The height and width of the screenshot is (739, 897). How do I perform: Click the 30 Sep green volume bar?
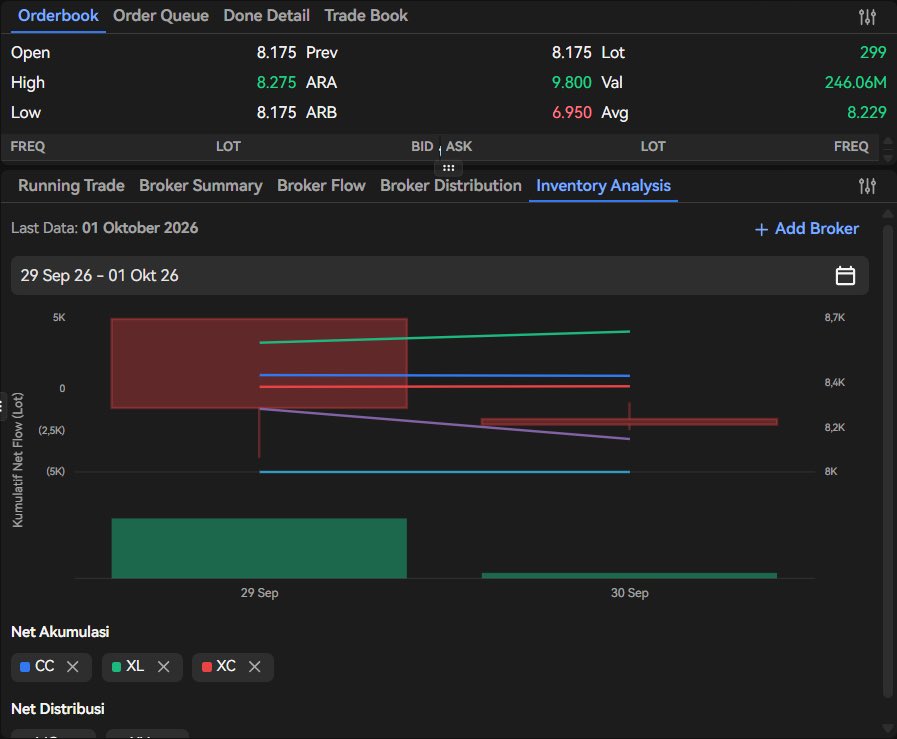(629, 575)
